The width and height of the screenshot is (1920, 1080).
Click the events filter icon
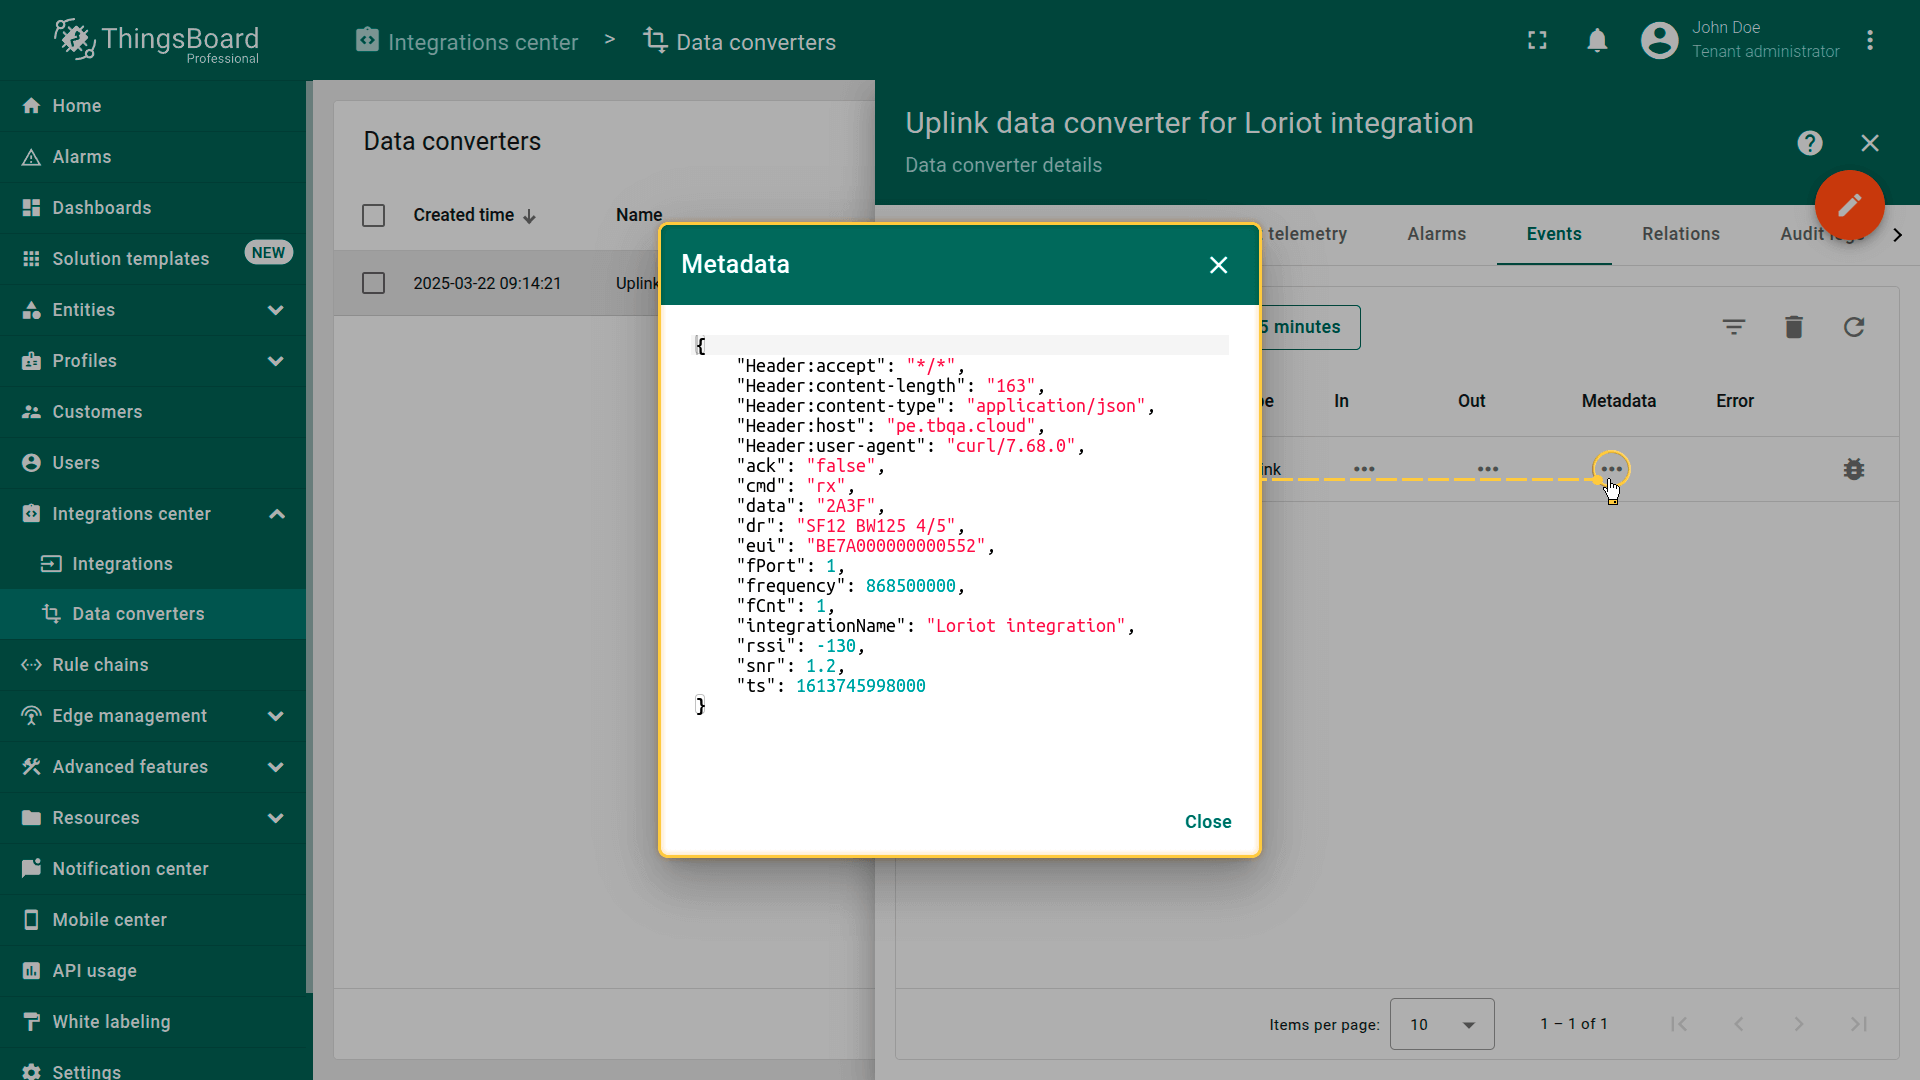click(1733, 327)
